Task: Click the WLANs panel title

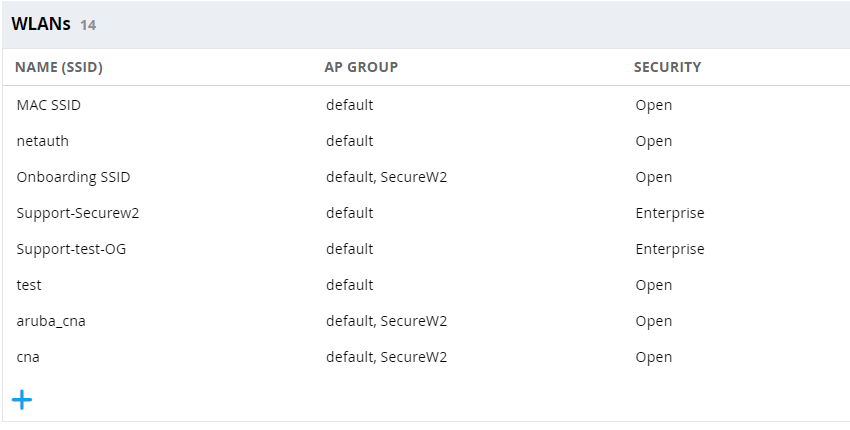Action: [x=41, y=24]
